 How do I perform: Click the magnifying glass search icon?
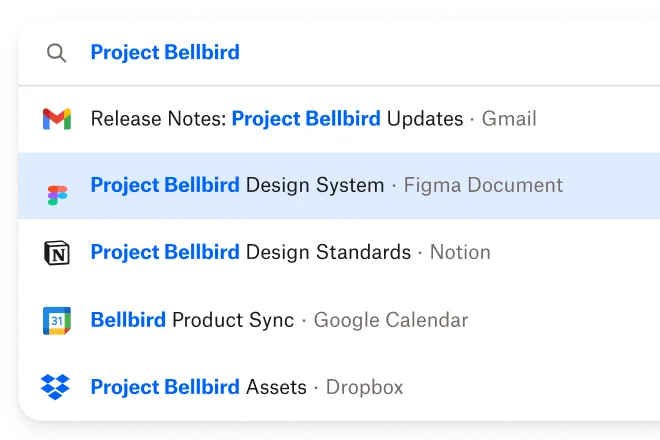(57, 53)
